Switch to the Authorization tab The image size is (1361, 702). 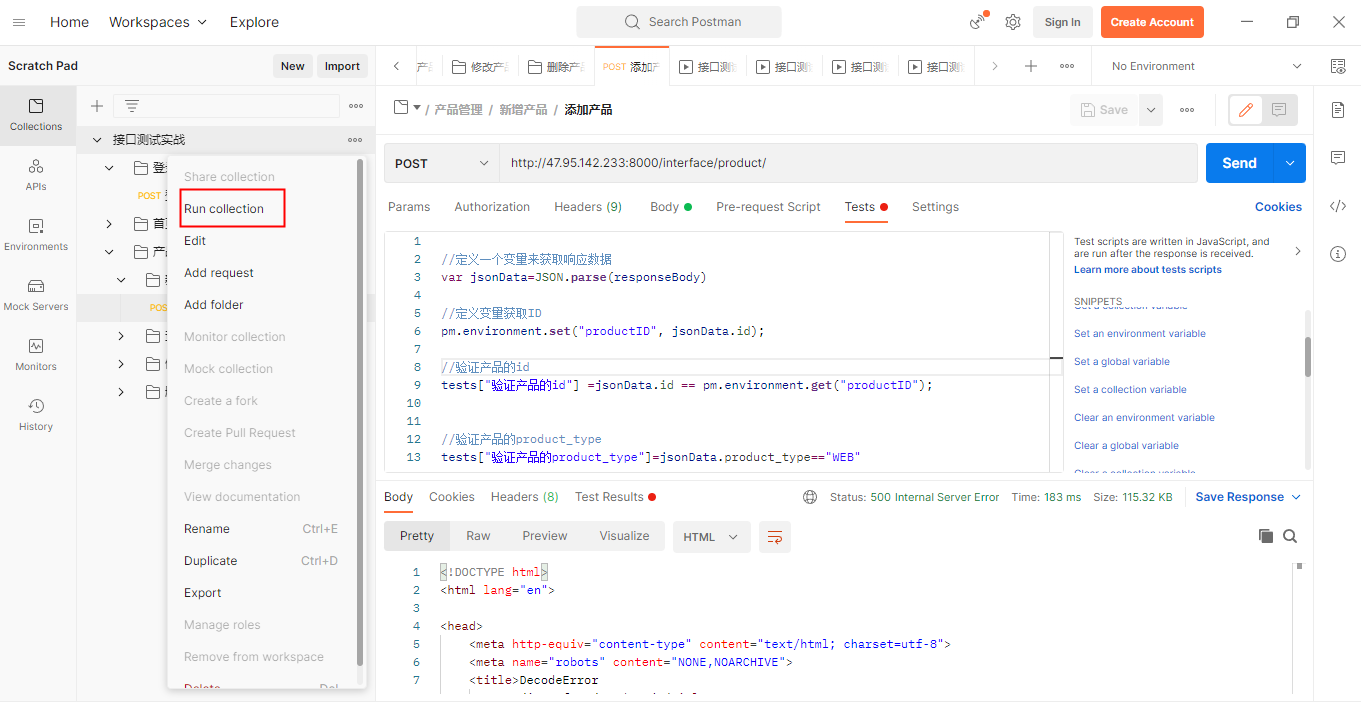[492, 207]
